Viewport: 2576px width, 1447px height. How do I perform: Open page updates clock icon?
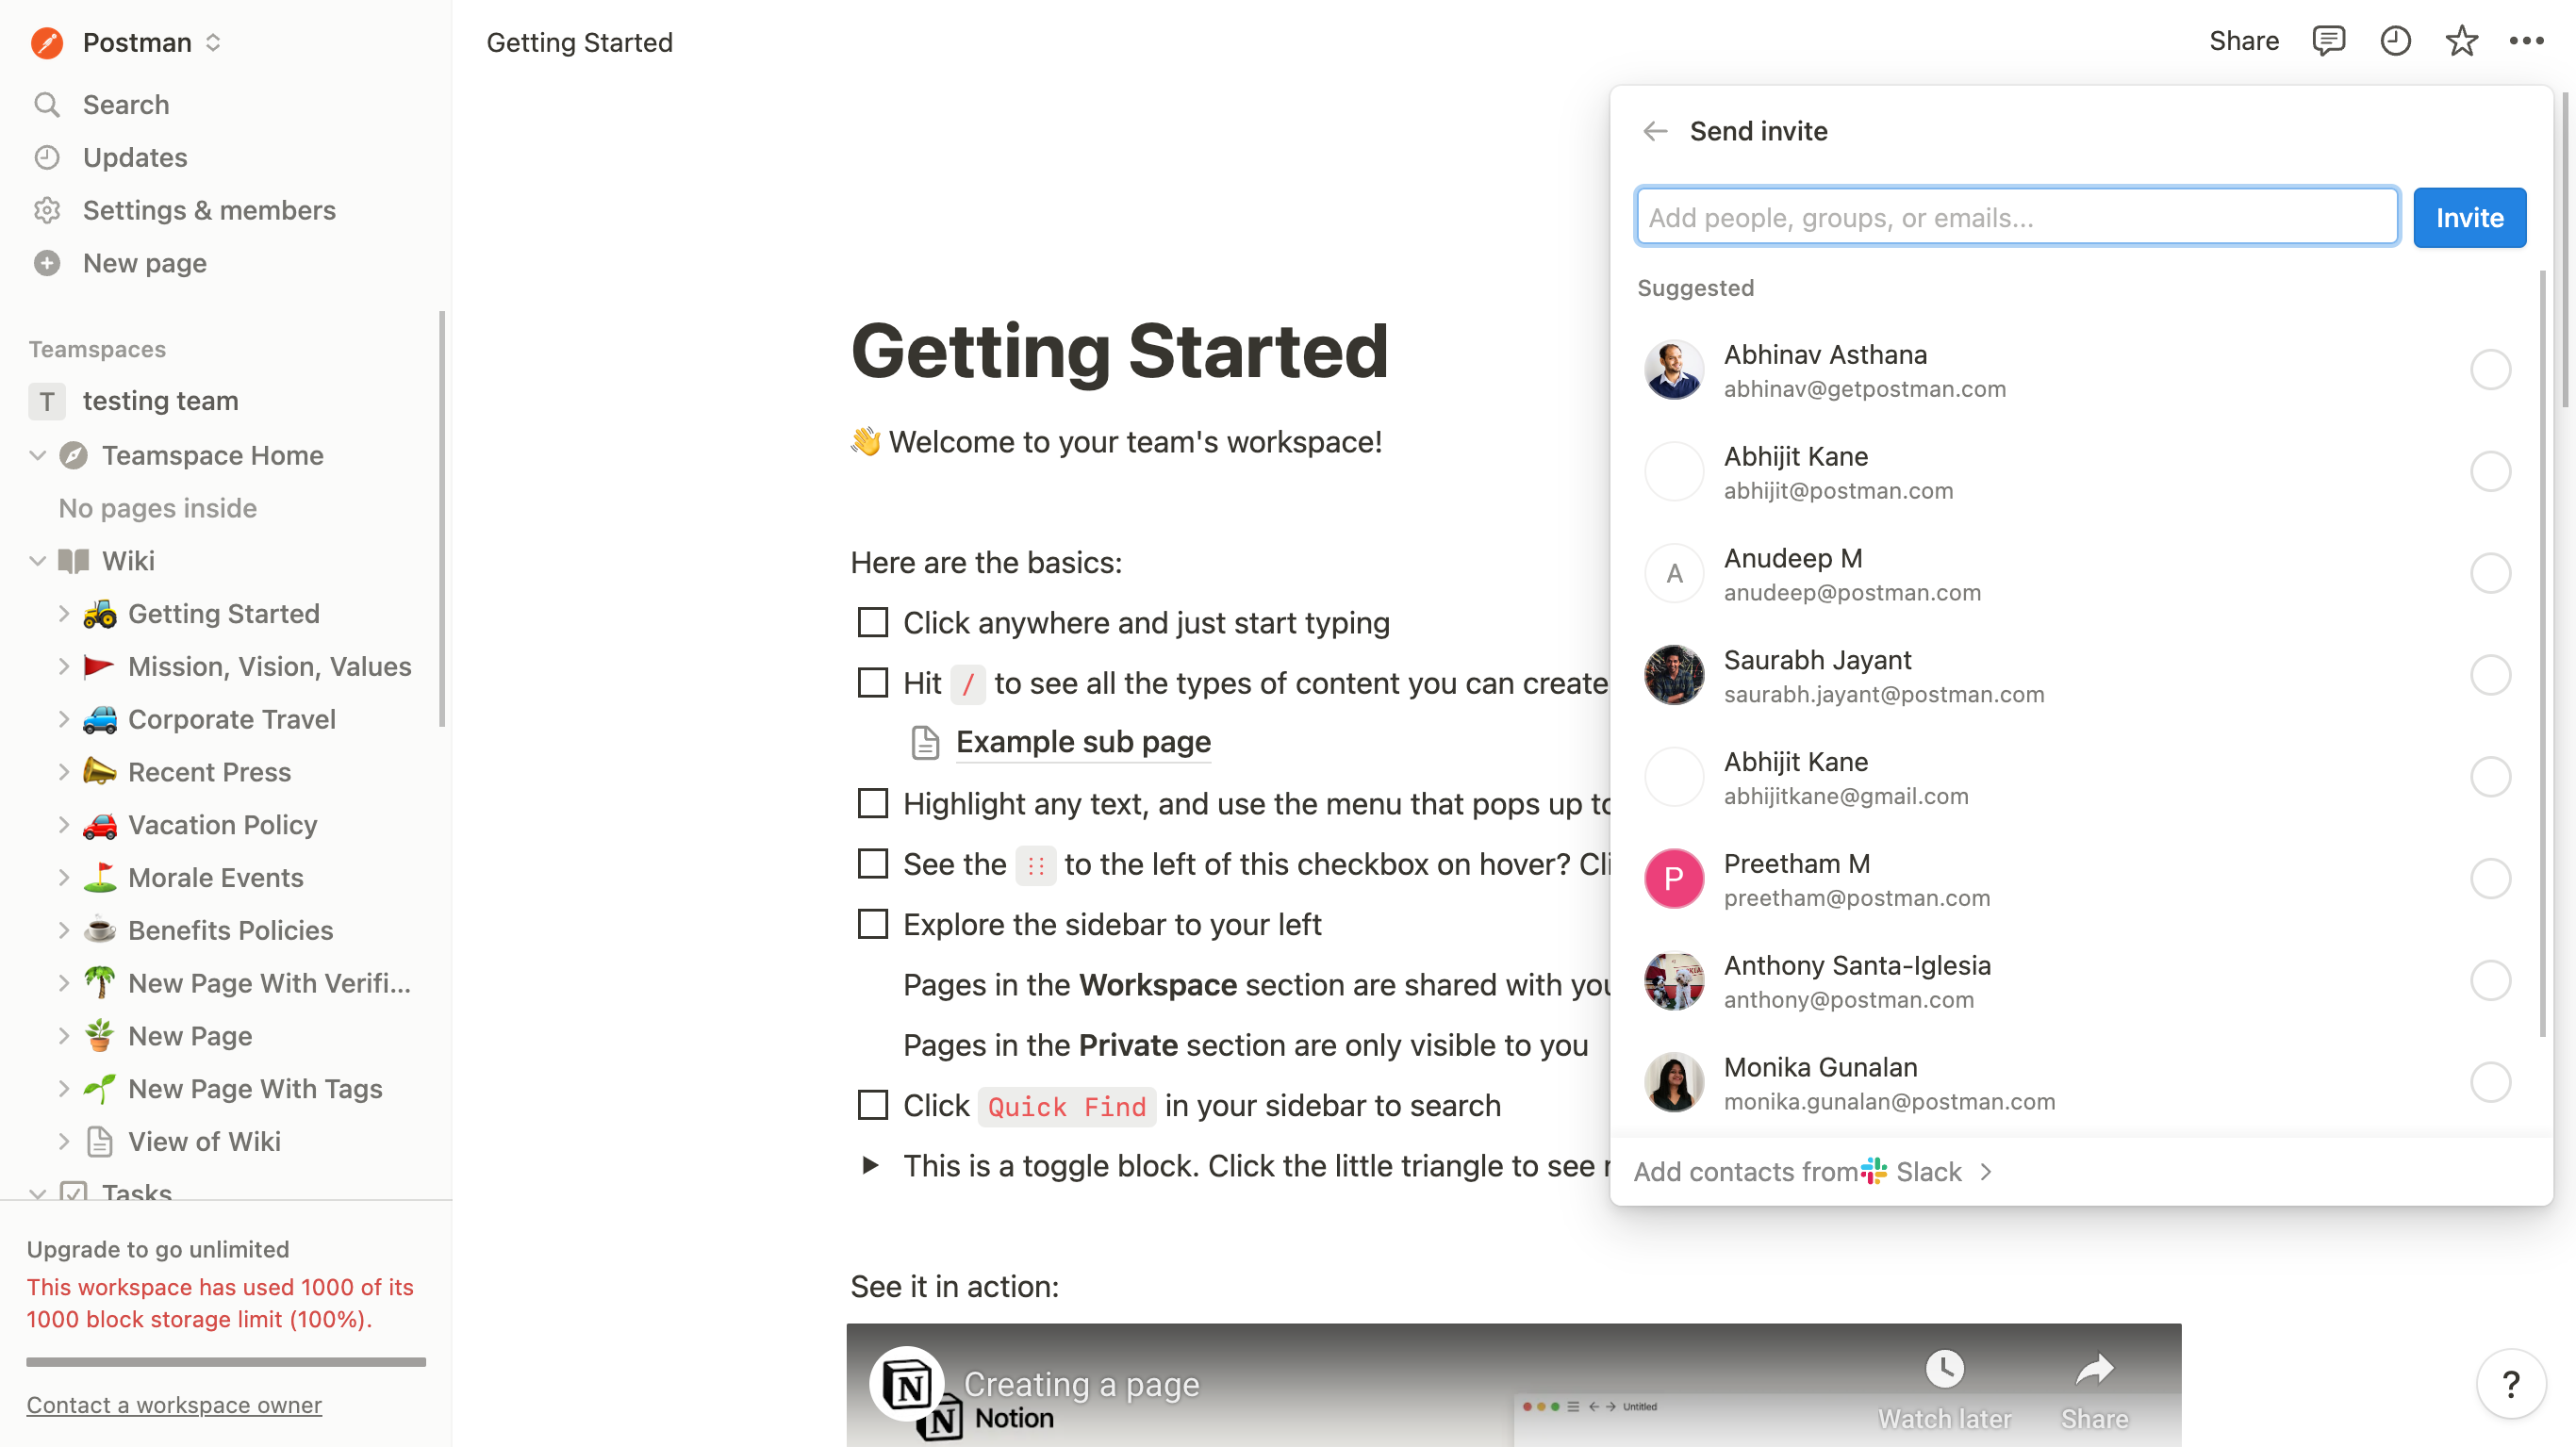pos(2394,41)
